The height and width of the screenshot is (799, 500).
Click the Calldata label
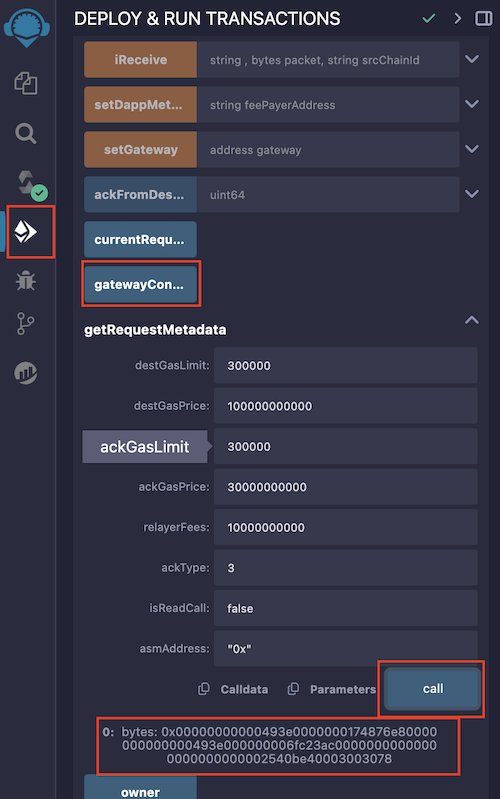click(244, 689)
